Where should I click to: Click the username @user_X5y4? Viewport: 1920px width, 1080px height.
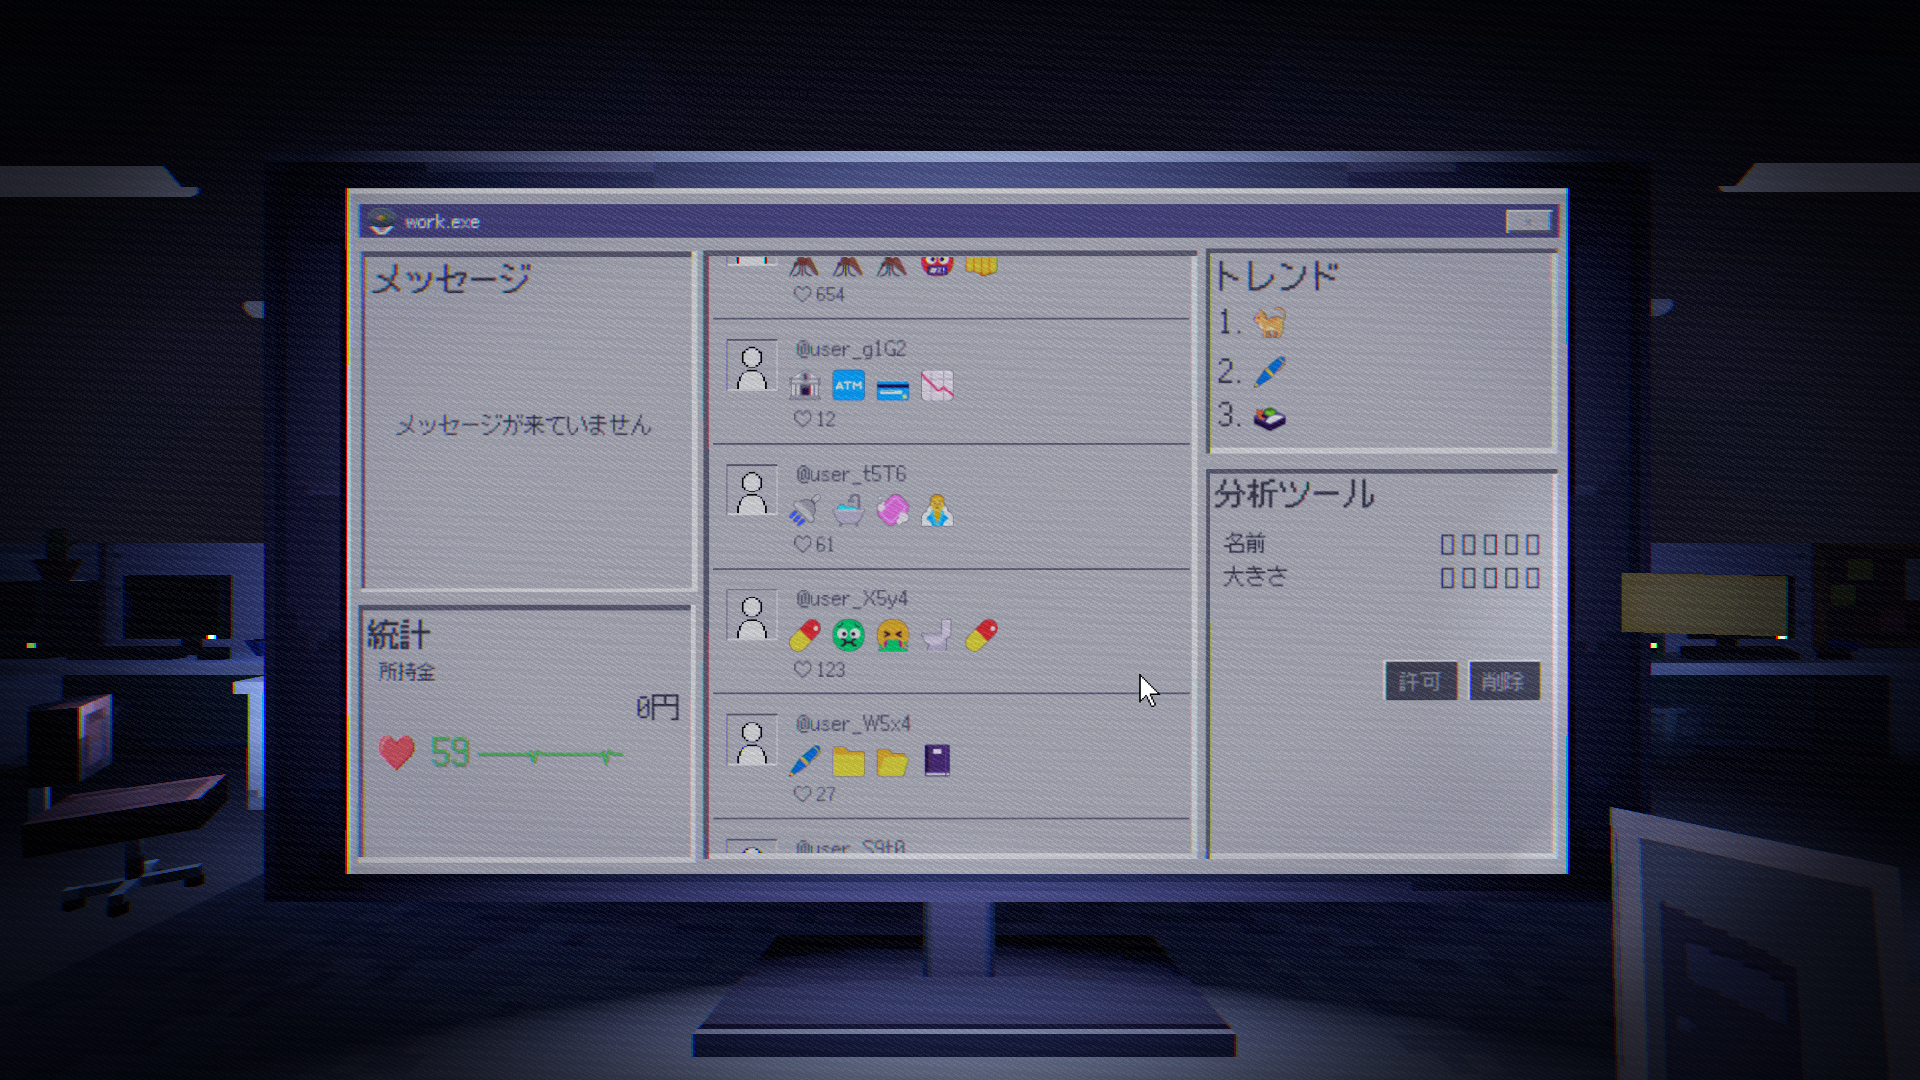[852, 599]
